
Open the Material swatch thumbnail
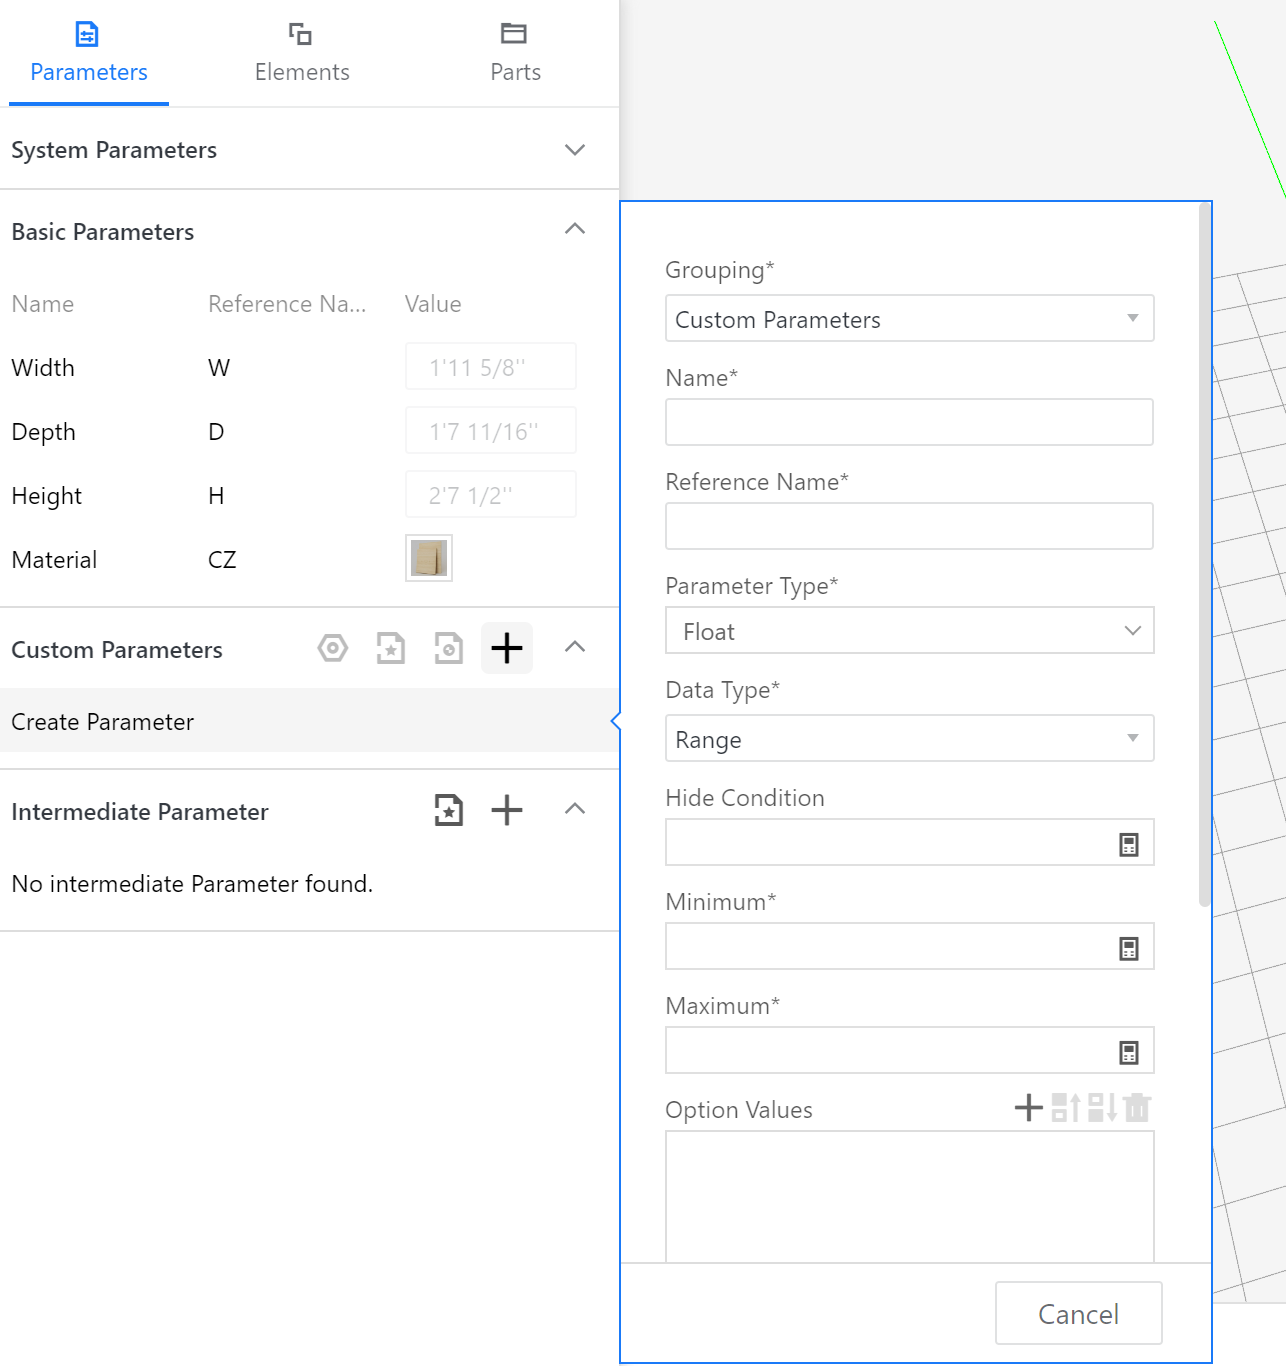pos(429,558)
